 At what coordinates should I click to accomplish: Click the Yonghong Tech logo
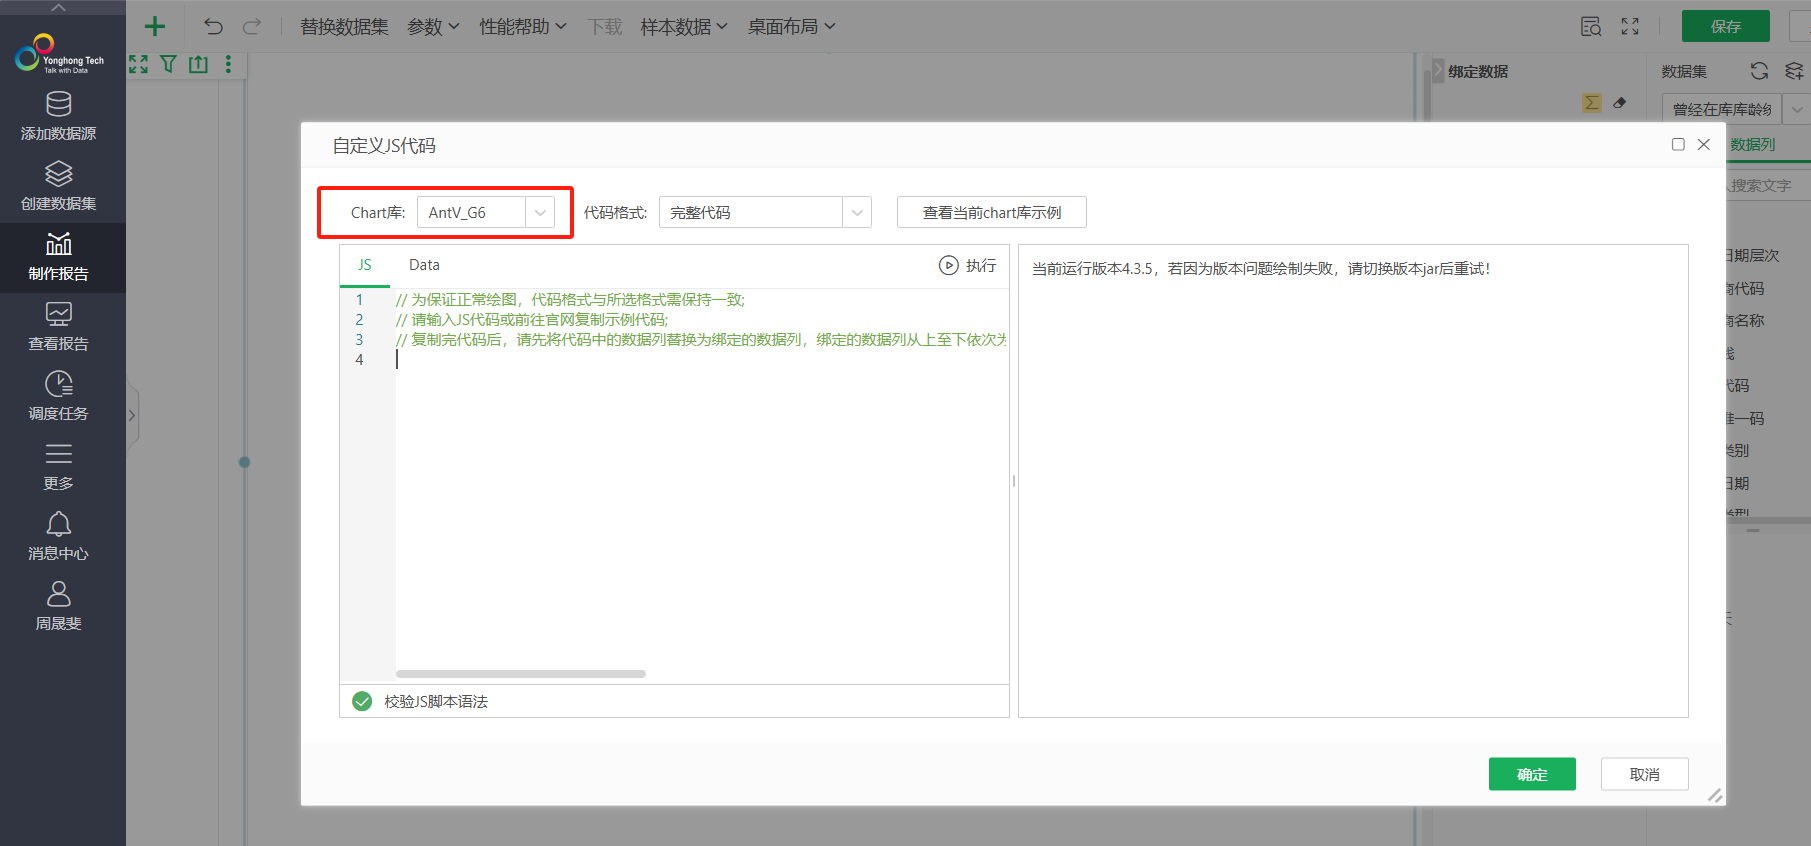click(59, 54)
